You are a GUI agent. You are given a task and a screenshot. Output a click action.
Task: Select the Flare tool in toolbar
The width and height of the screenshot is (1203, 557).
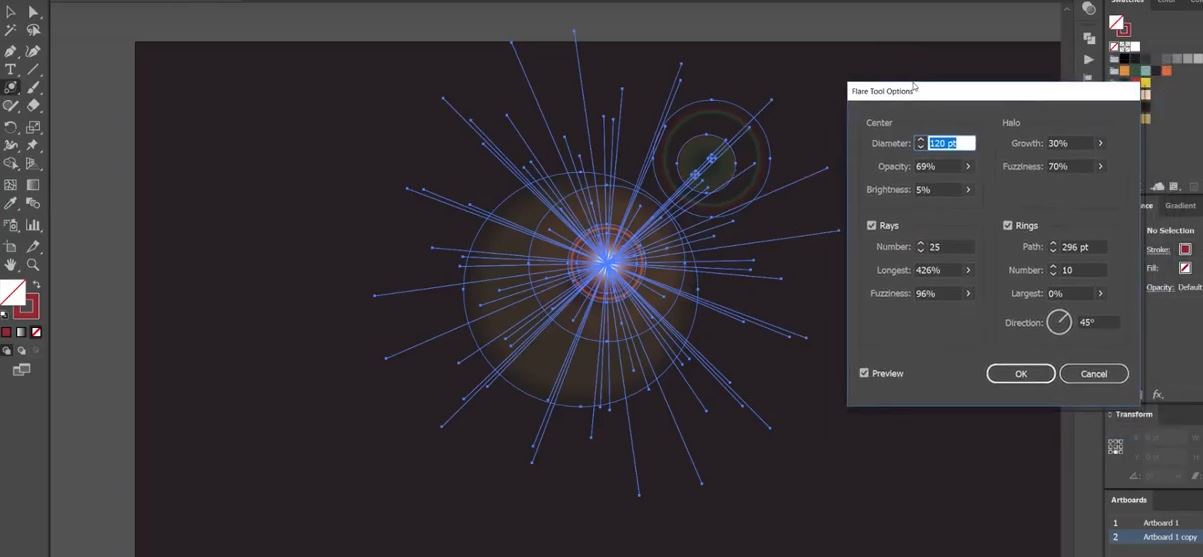pyautogui.click(x=10, y=88)
